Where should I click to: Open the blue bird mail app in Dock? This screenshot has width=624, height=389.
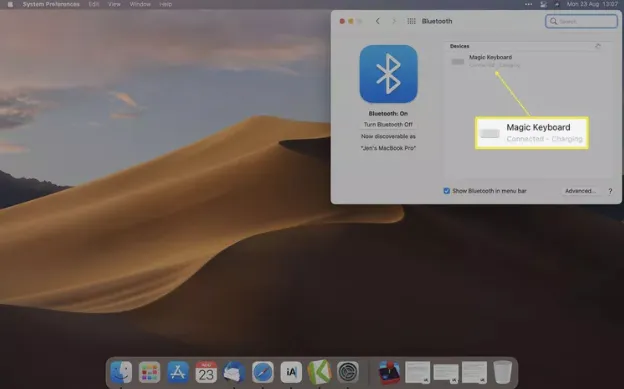[234, 372]
